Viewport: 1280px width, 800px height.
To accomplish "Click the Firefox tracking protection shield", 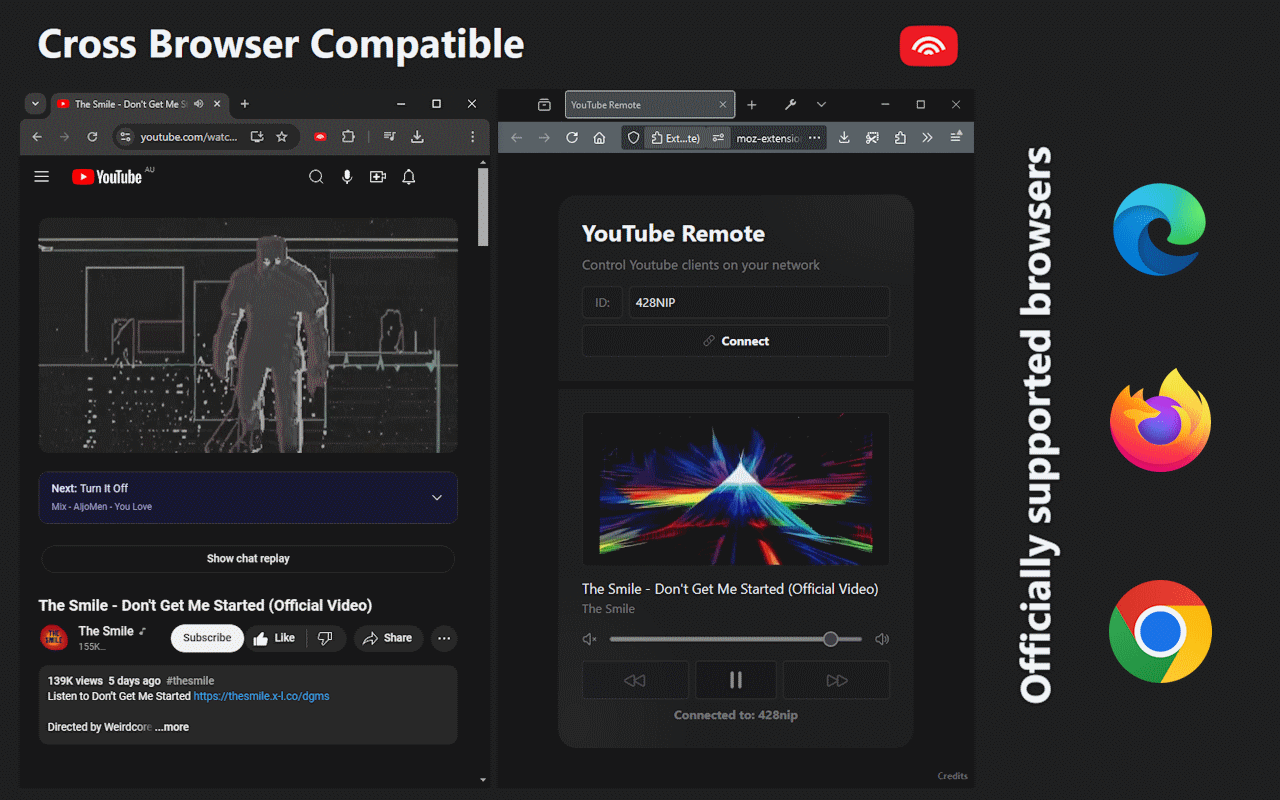I will coord(633,137).
